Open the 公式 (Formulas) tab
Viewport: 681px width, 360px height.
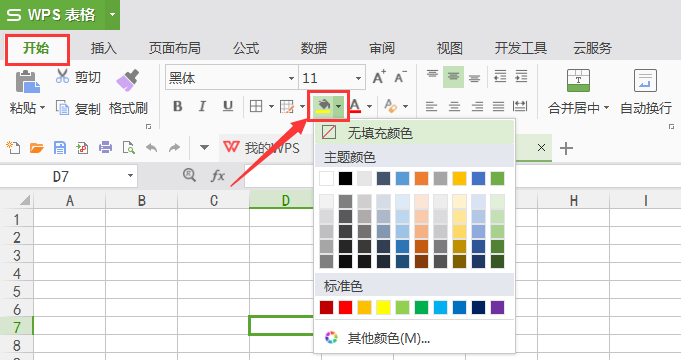[246, 48]
